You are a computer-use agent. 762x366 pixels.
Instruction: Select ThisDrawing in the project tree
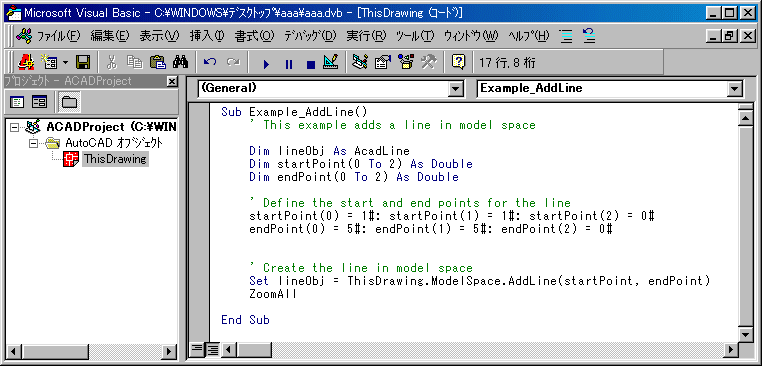[115, 159]
